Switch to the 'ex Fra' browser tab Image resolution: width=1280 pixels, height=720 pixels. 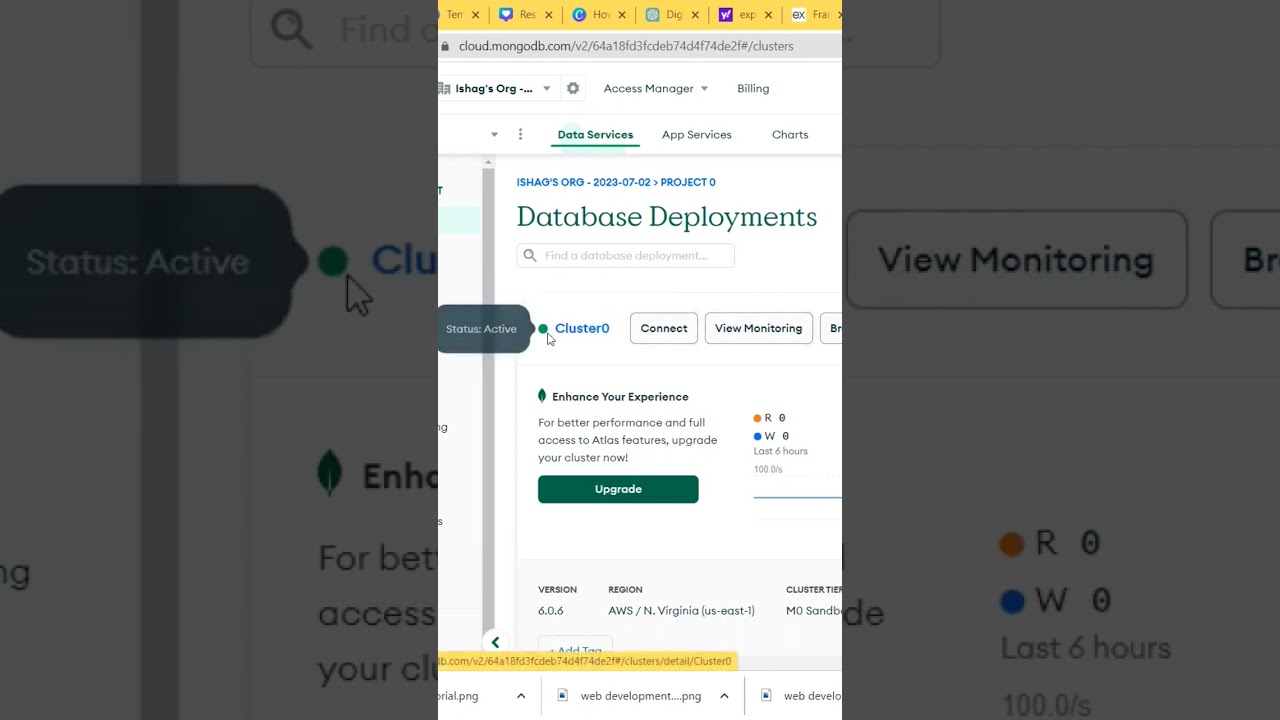click(x=813, y=15)
